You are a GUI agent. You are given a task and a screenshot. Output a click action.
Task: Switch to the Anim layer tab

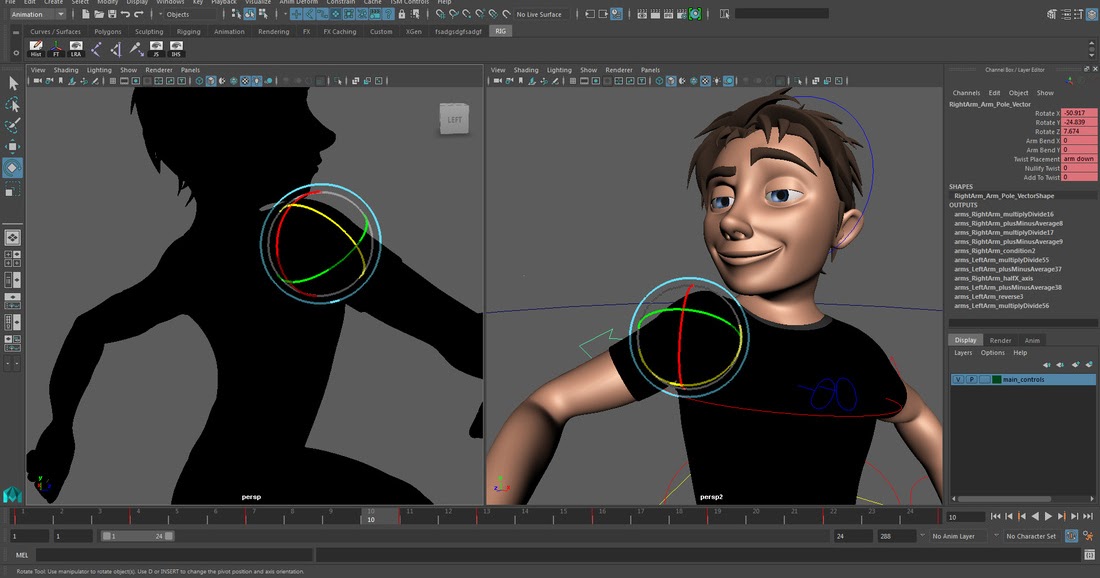point(1032,340)
